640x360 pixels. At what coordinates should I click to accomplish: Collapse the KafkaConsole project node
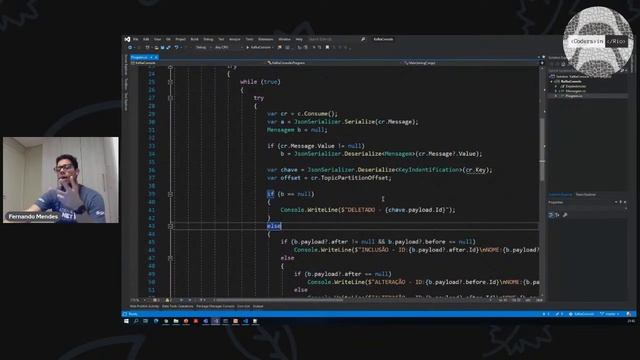pyautogui.click(x=552, y=82)
